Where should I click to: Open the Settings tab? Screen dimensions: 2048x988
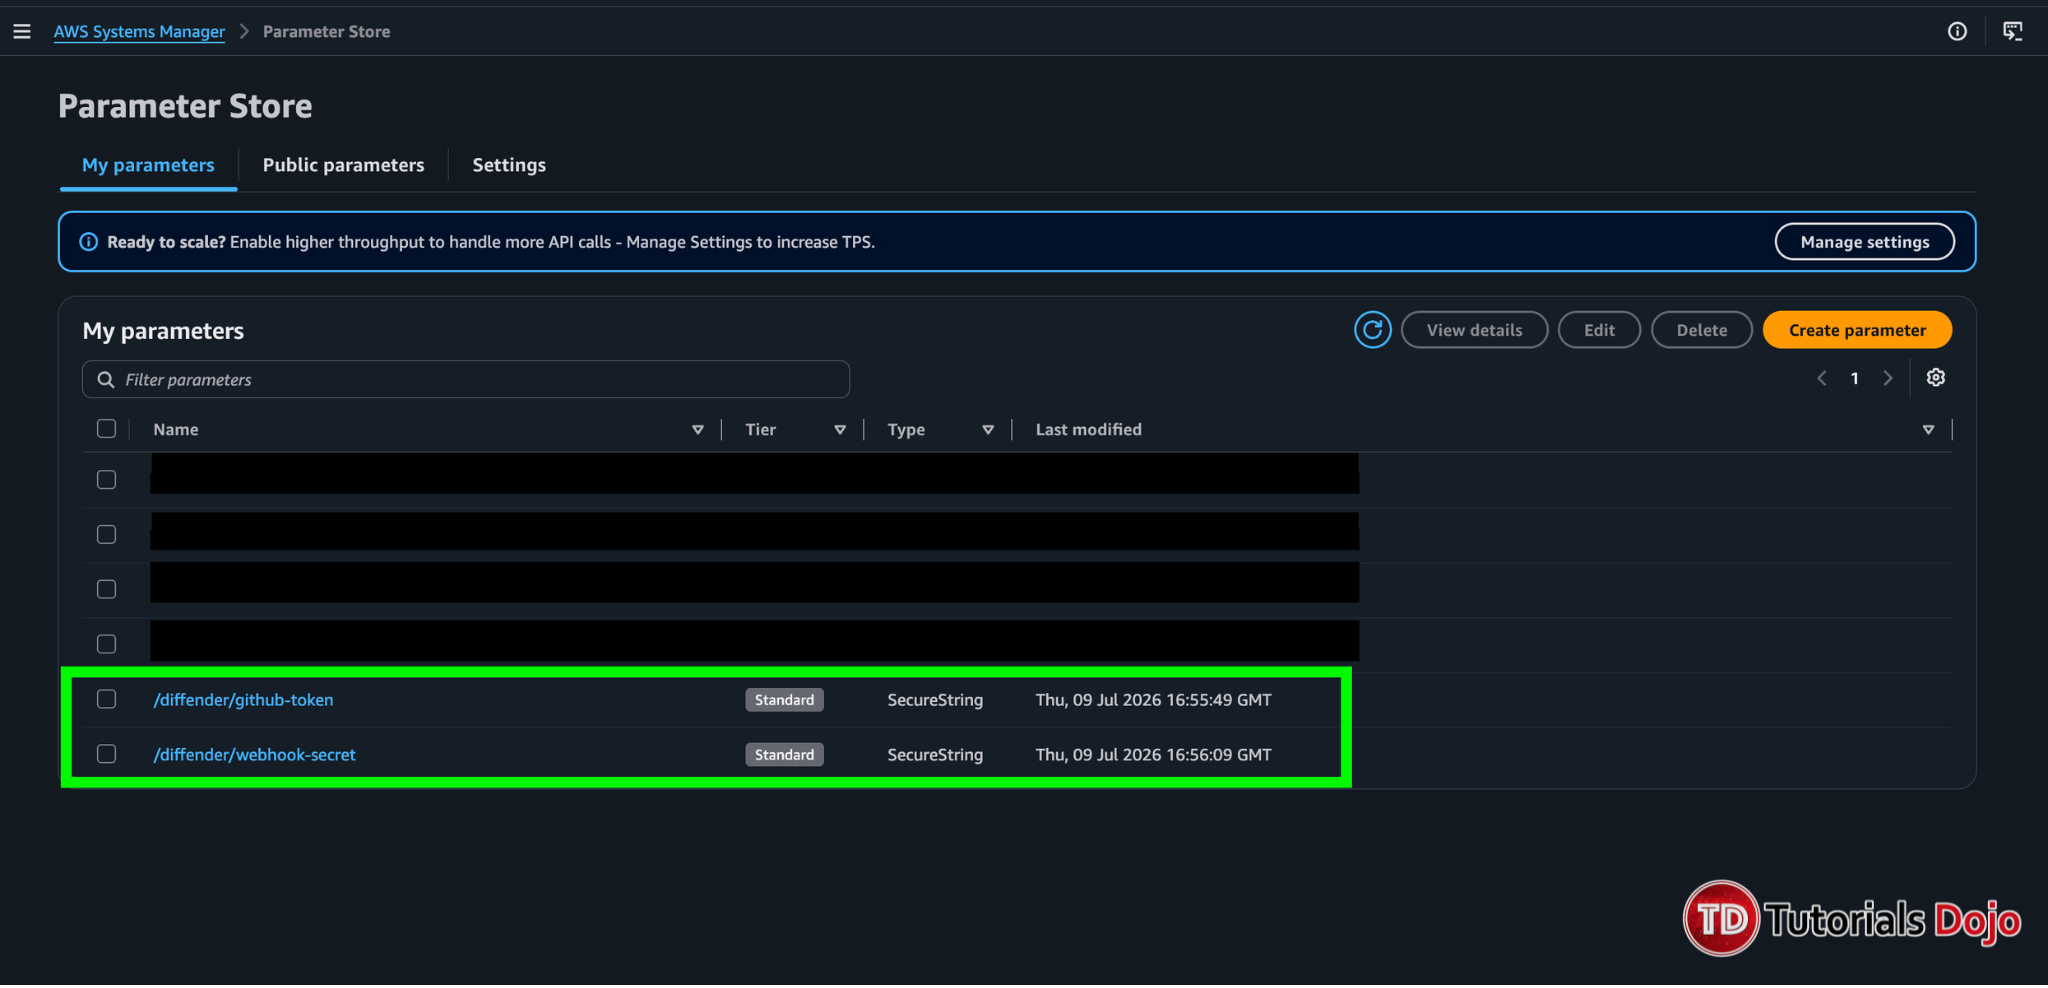(509, 165)
